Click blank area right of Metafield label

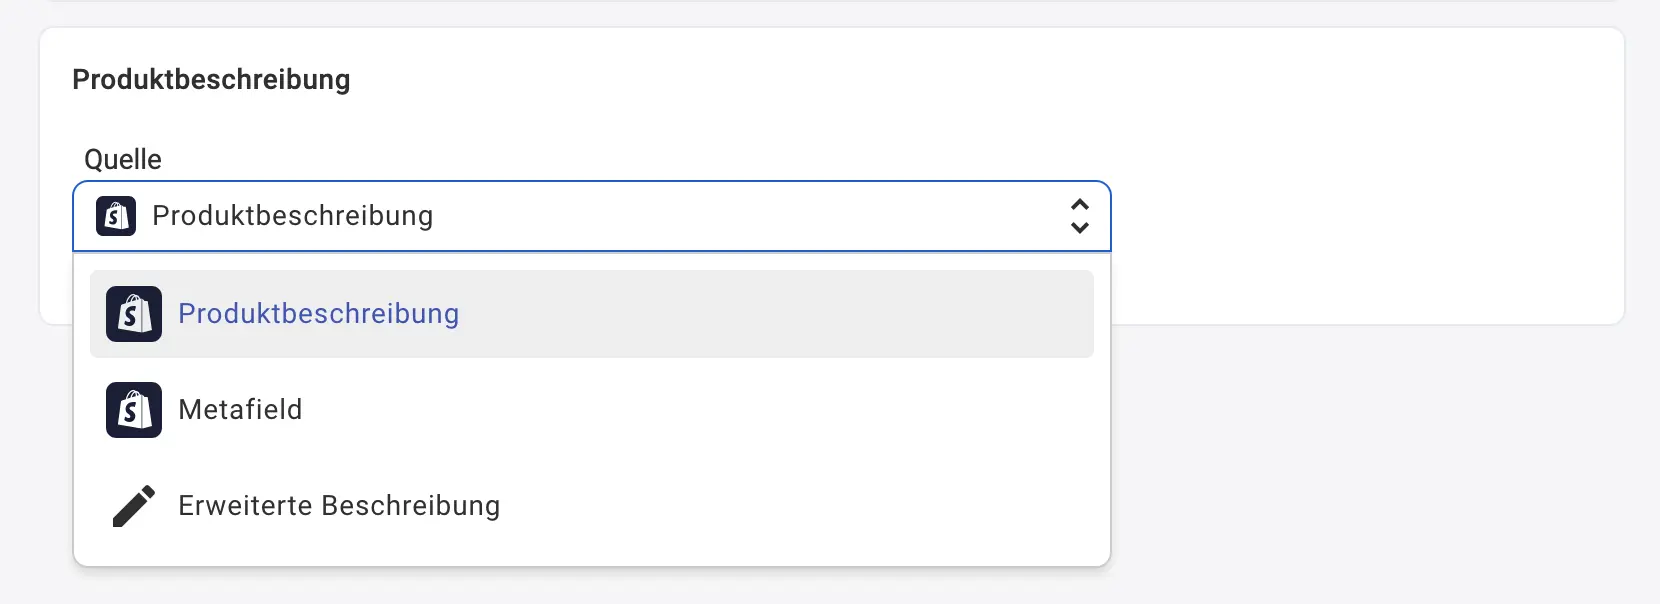(x=700, y=410)
